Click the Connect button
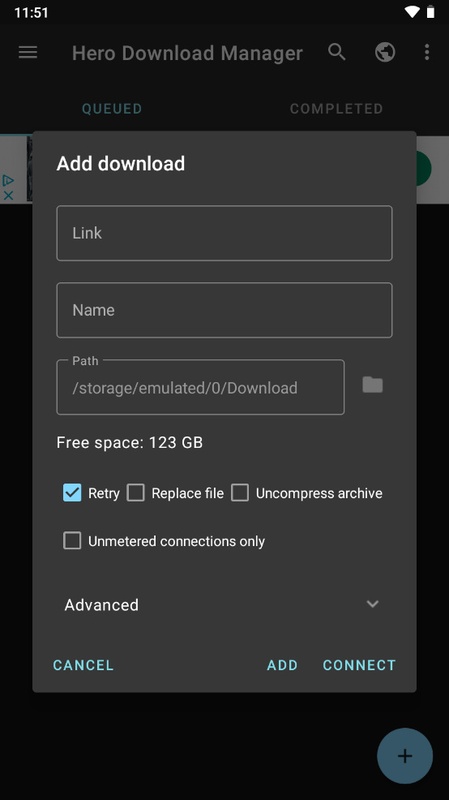The height and width of the screenshot is (800, 449). pos(359,665)
